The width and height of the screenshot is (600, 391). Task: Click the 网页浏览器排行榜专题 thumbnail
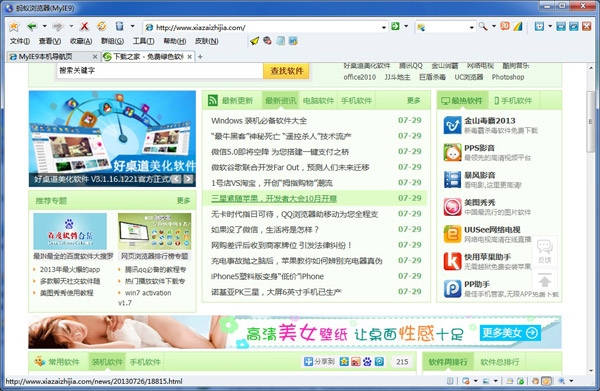(155, 231)
